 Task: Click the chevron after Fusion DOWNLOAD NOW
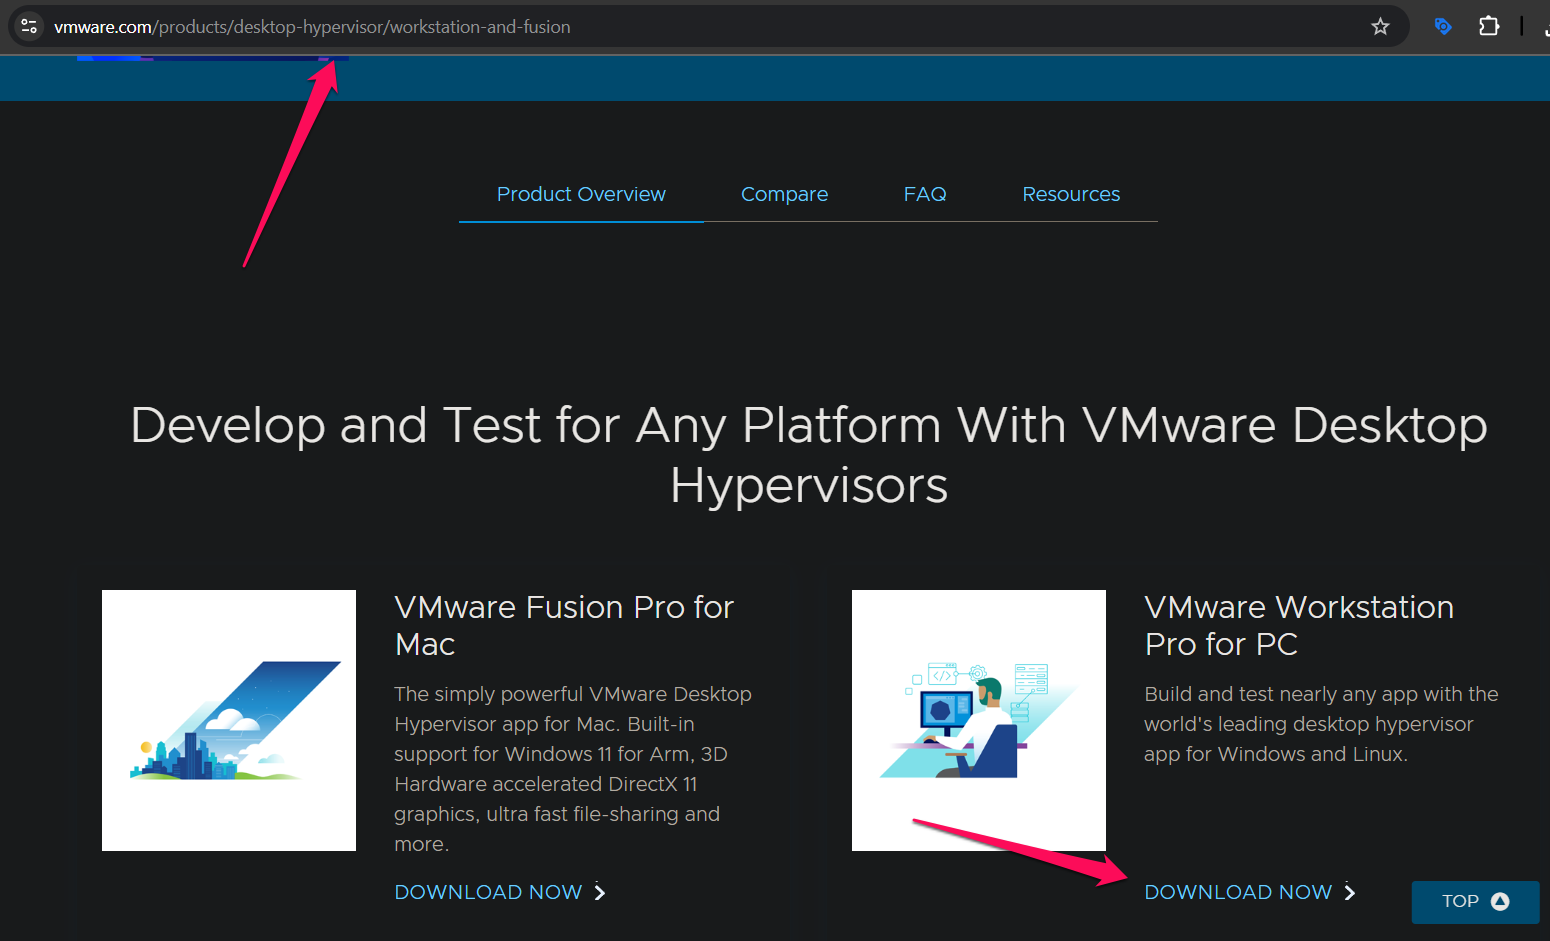600,892
